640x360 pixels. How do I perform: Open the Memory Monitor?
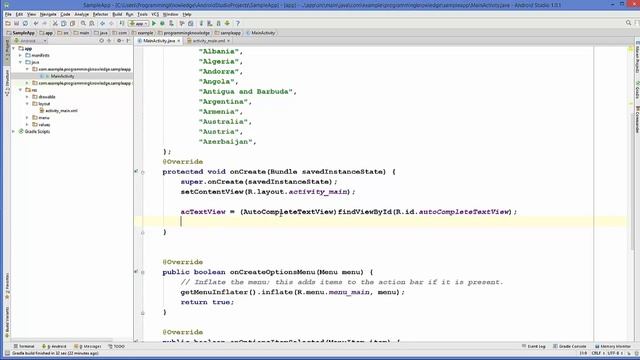click(613, 347)
